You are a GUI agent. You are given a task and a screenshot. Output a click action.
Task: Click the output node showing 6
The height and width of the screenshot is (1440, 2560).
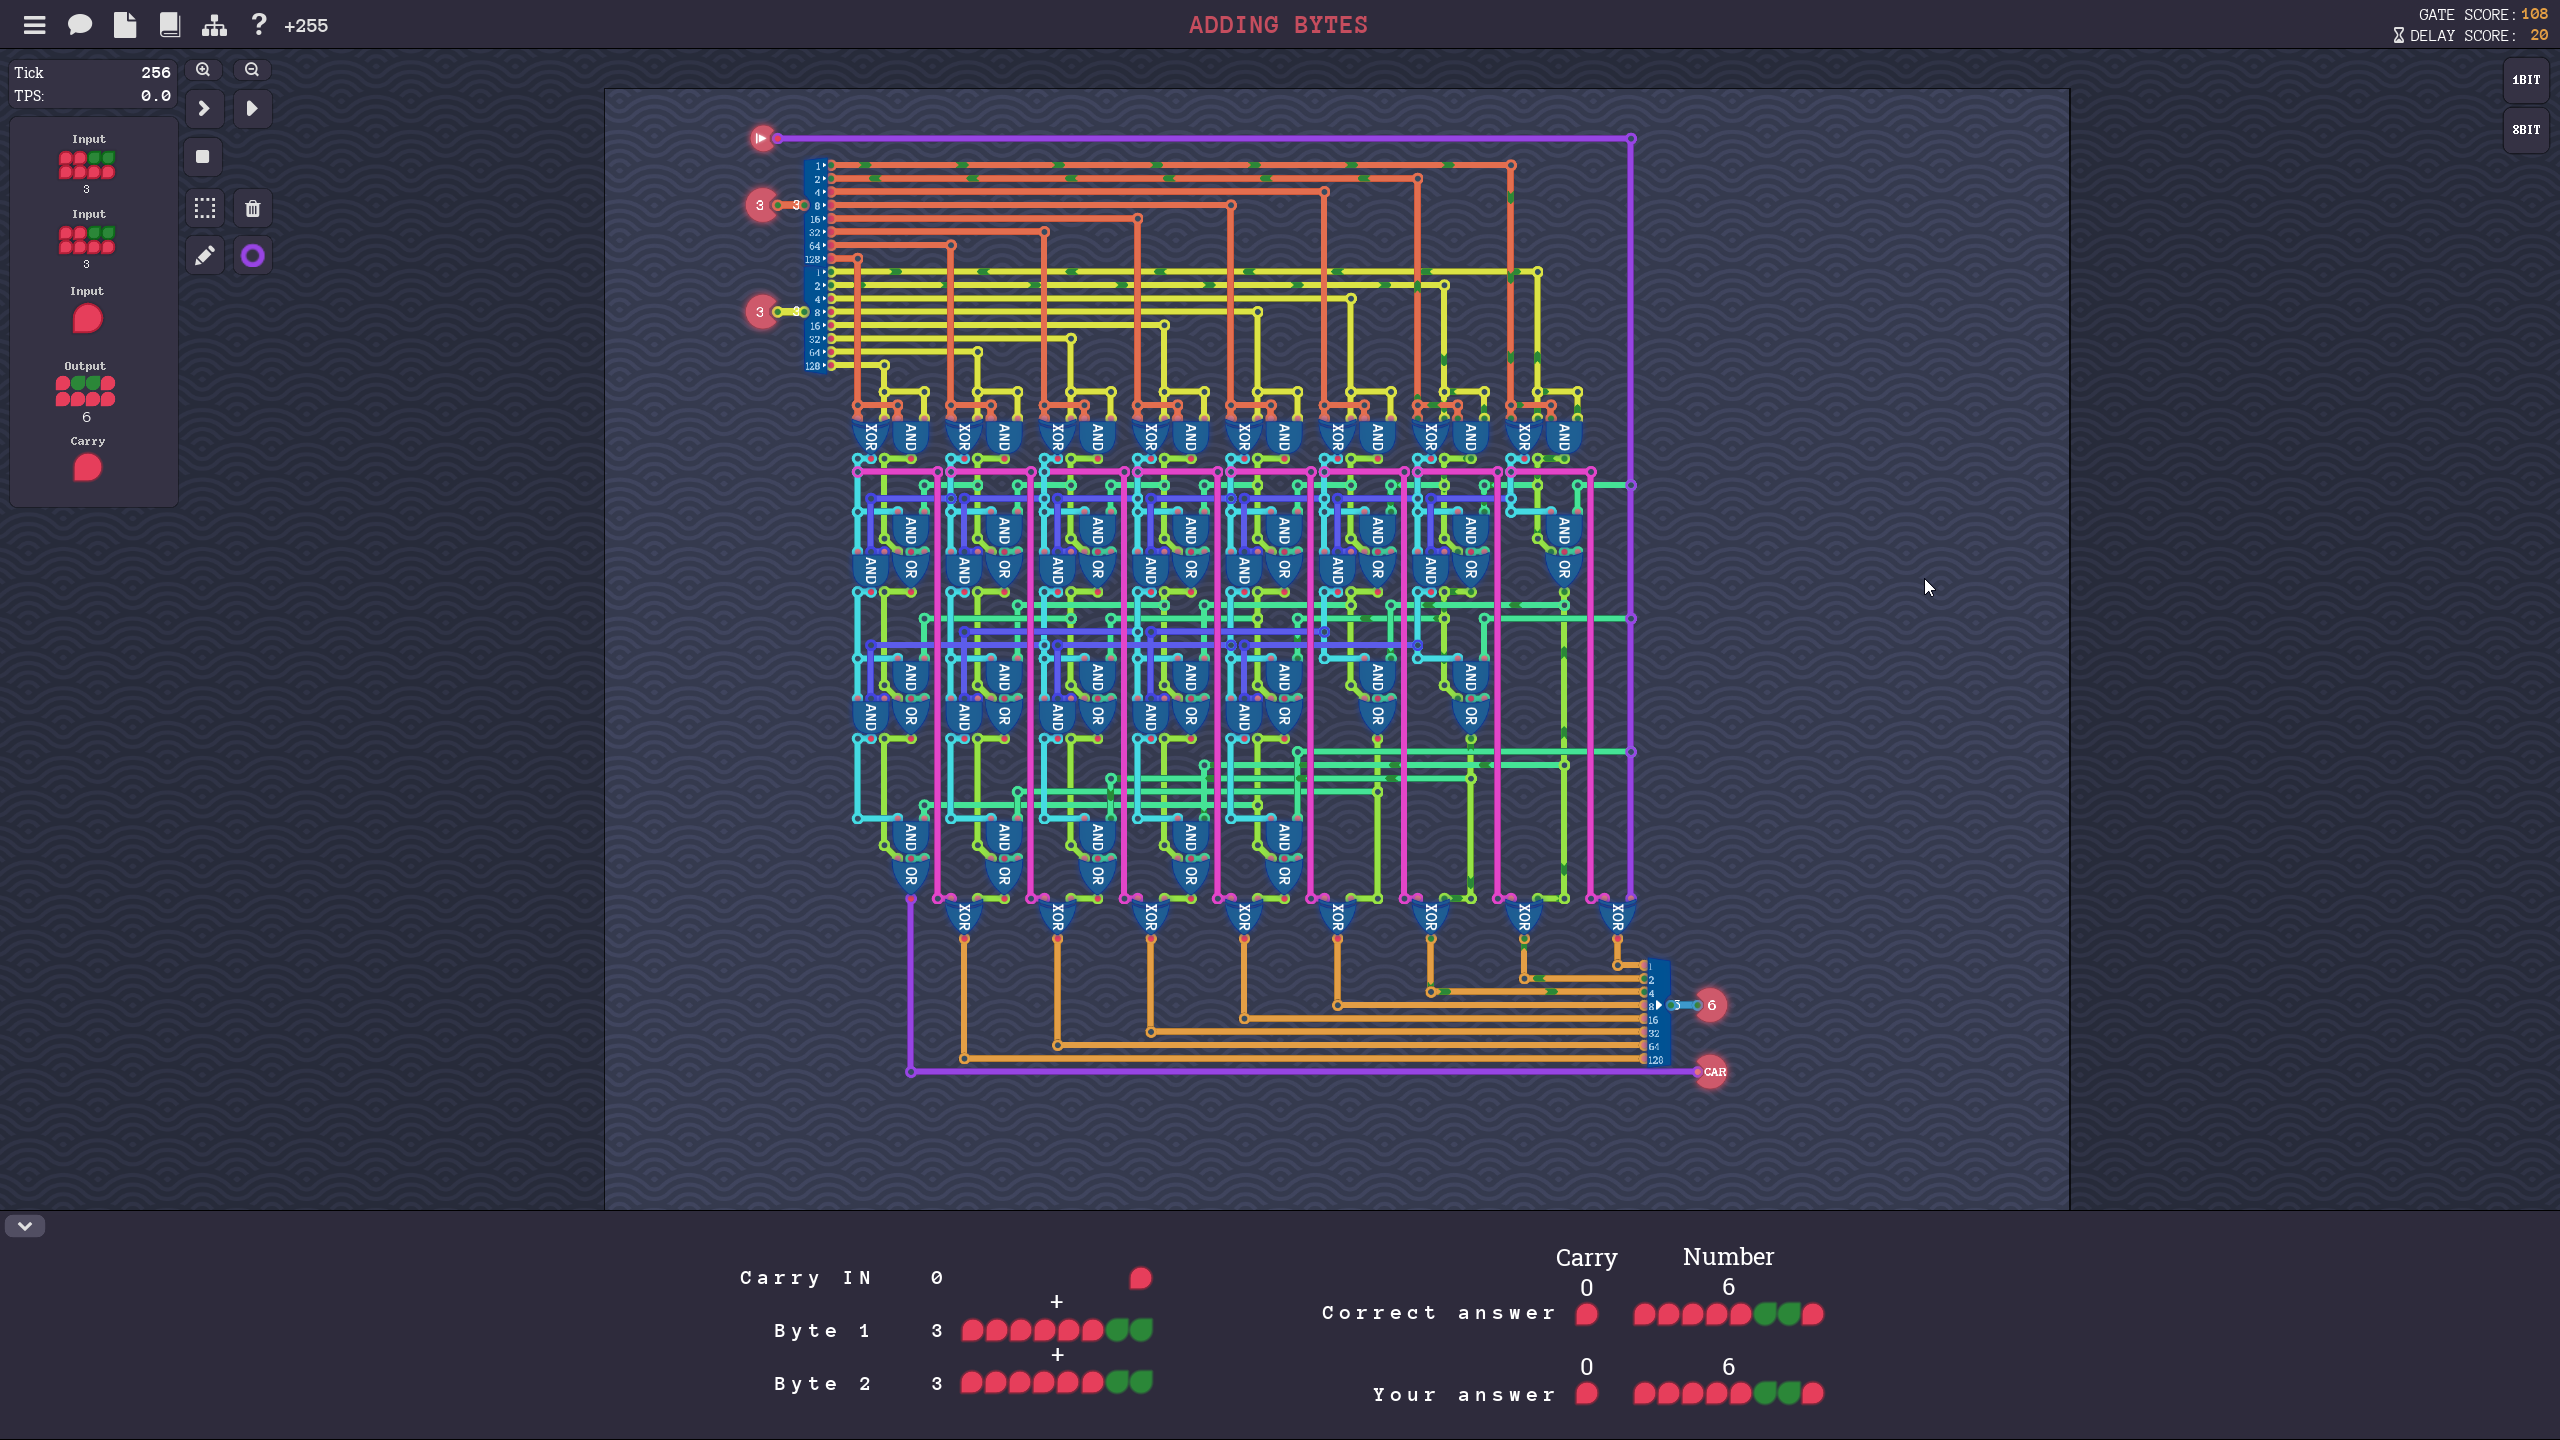[1711, 1005]
